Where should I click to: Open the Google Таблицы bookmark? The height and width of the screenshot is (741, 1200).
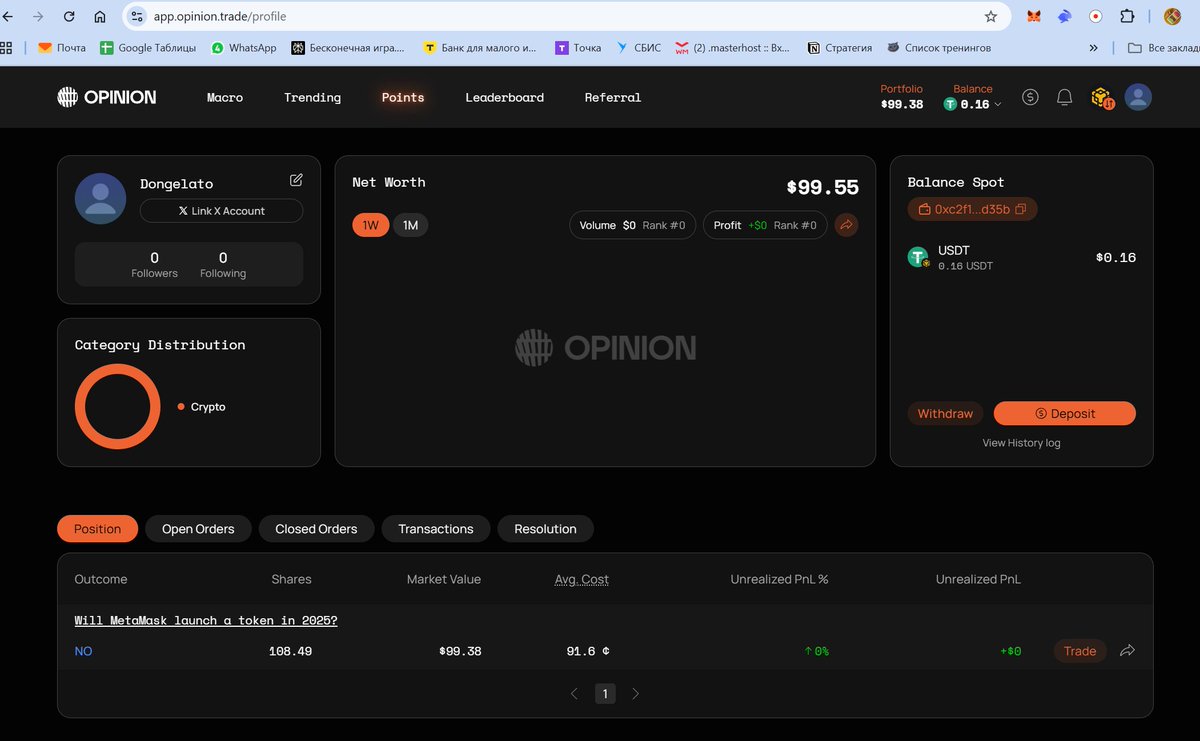(x=148, y=47)
